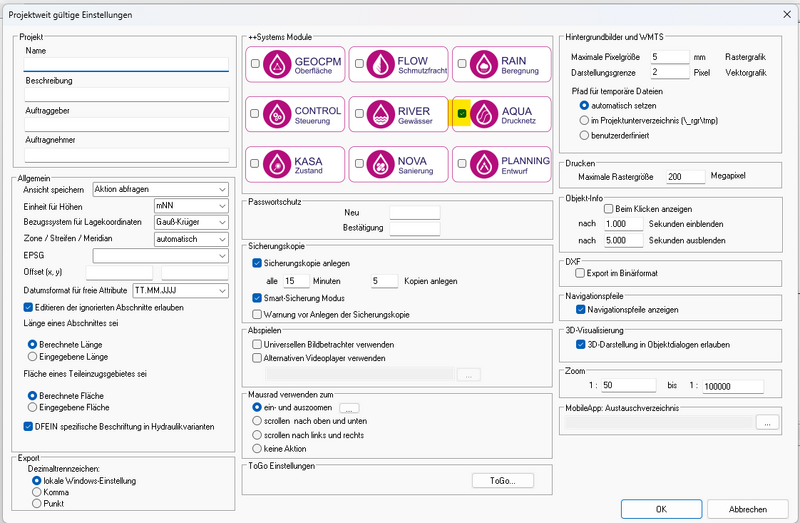This screenshot has width=800, height=523.
Task: Enable the RAIN module checkbox
Action: coord(462,64)
